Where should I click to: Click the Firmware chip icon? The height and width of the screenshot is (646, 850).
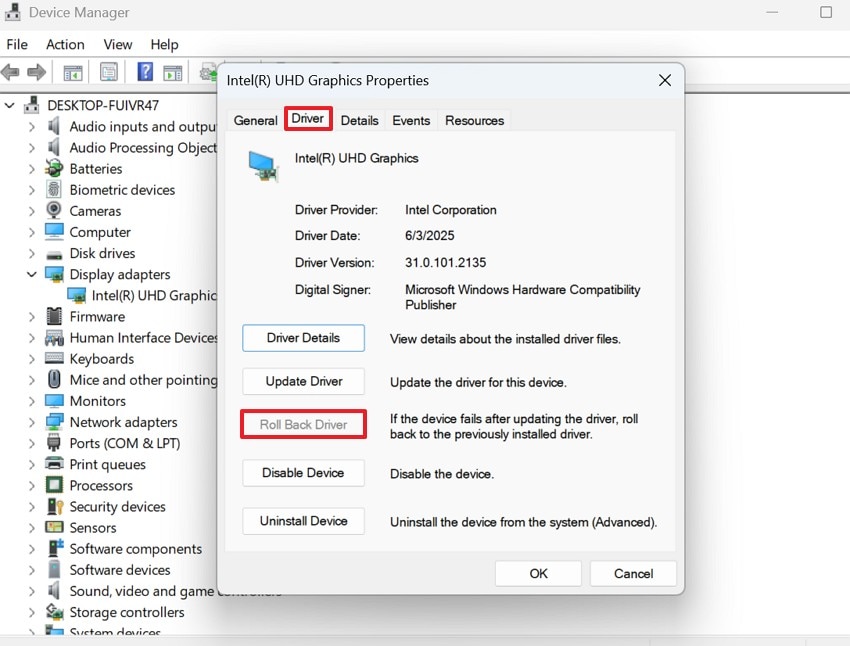click(54, 316)
